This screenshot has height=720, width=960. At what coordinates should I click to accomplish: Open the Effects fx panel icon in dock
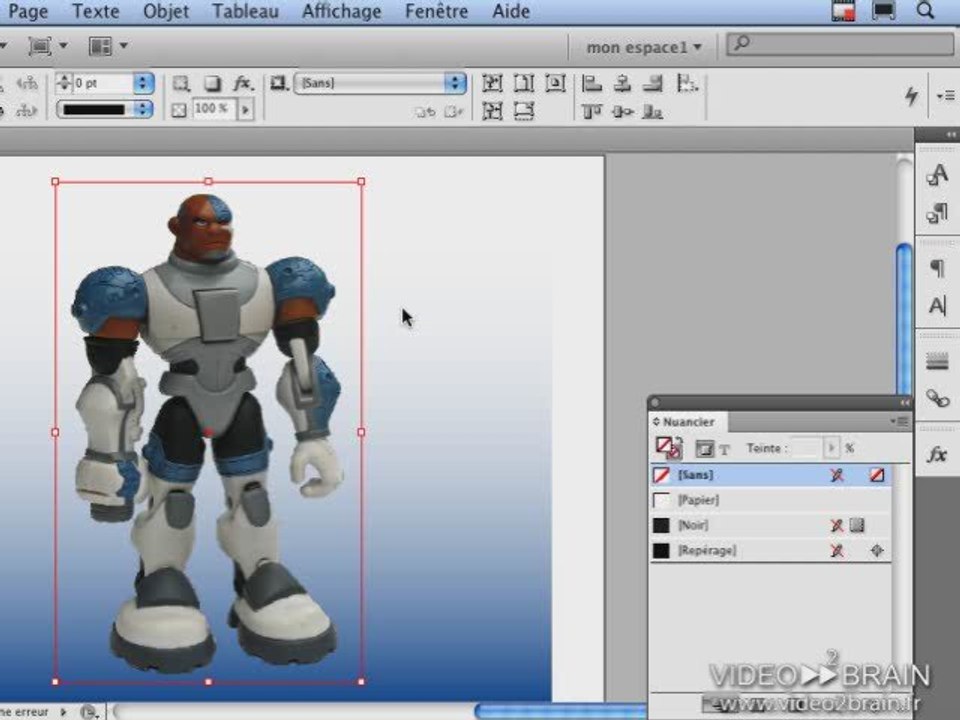[937, 455]
